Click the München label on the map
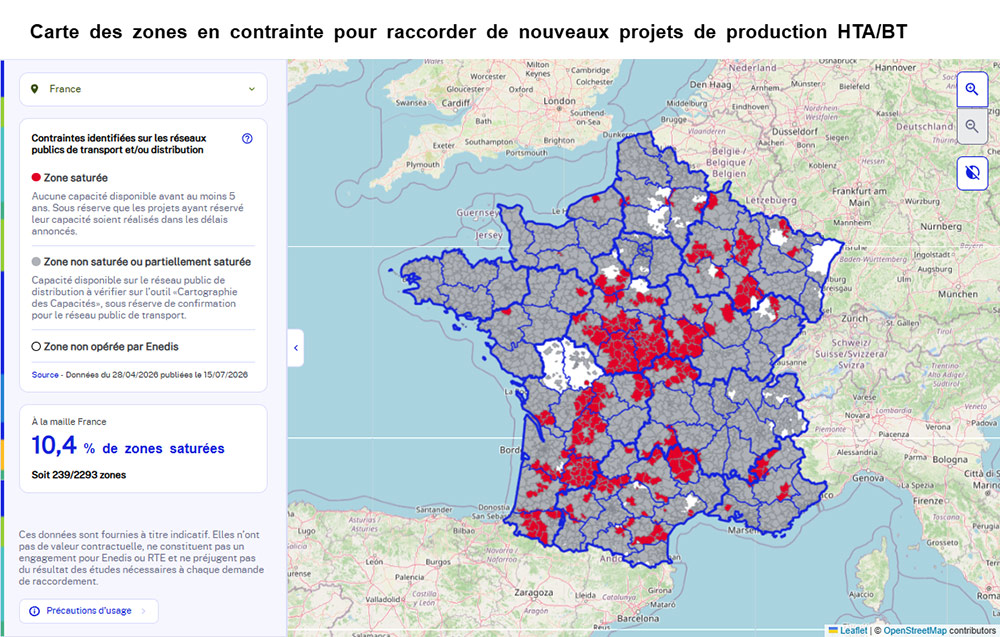Image resolution: width=1000 pixels, height=637 pixels. coord(957,294)
